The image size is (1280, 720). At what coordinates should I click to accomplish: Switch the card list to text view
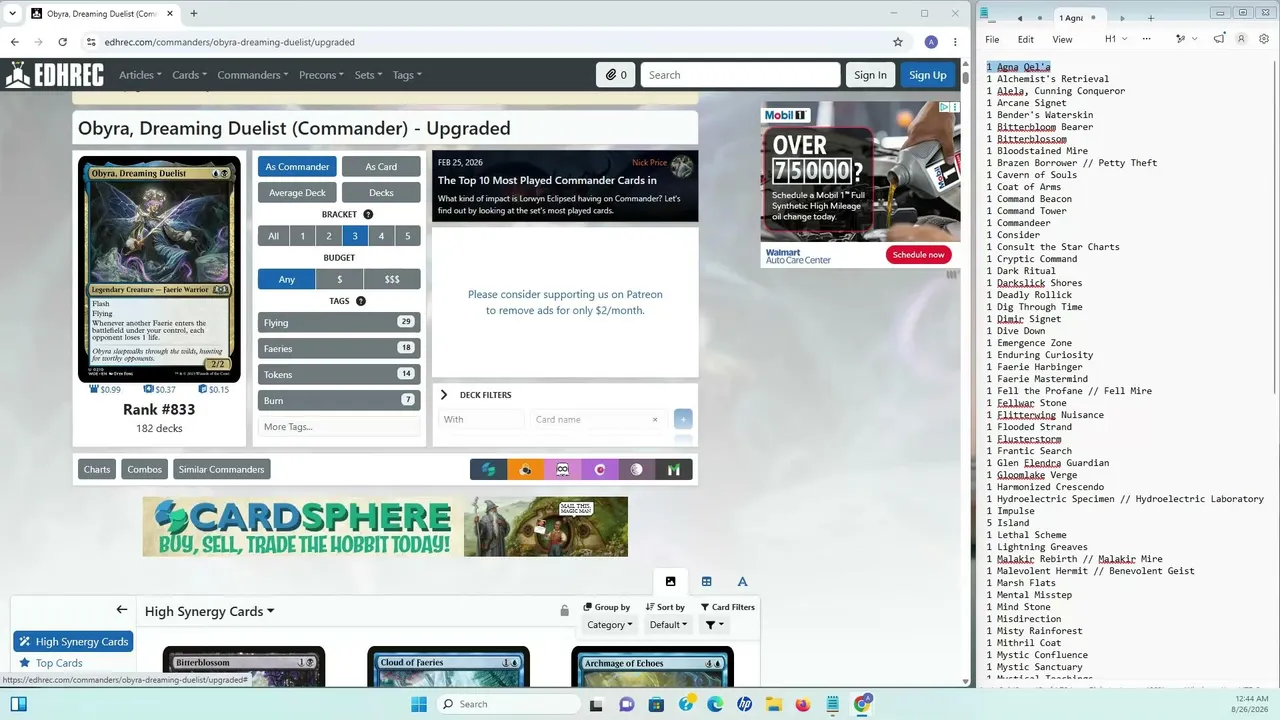742,582
